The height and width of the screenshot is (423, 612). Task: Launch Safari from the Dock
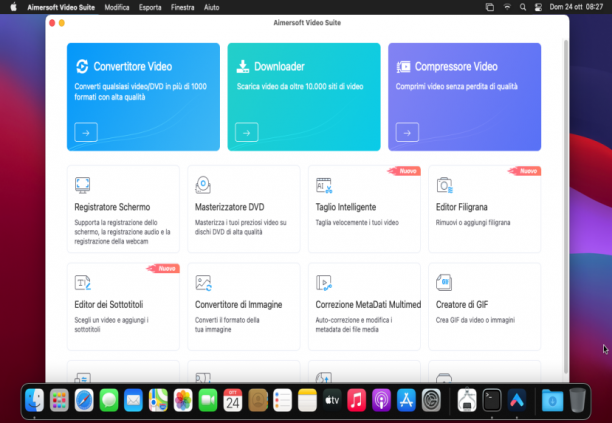(84, 400)
